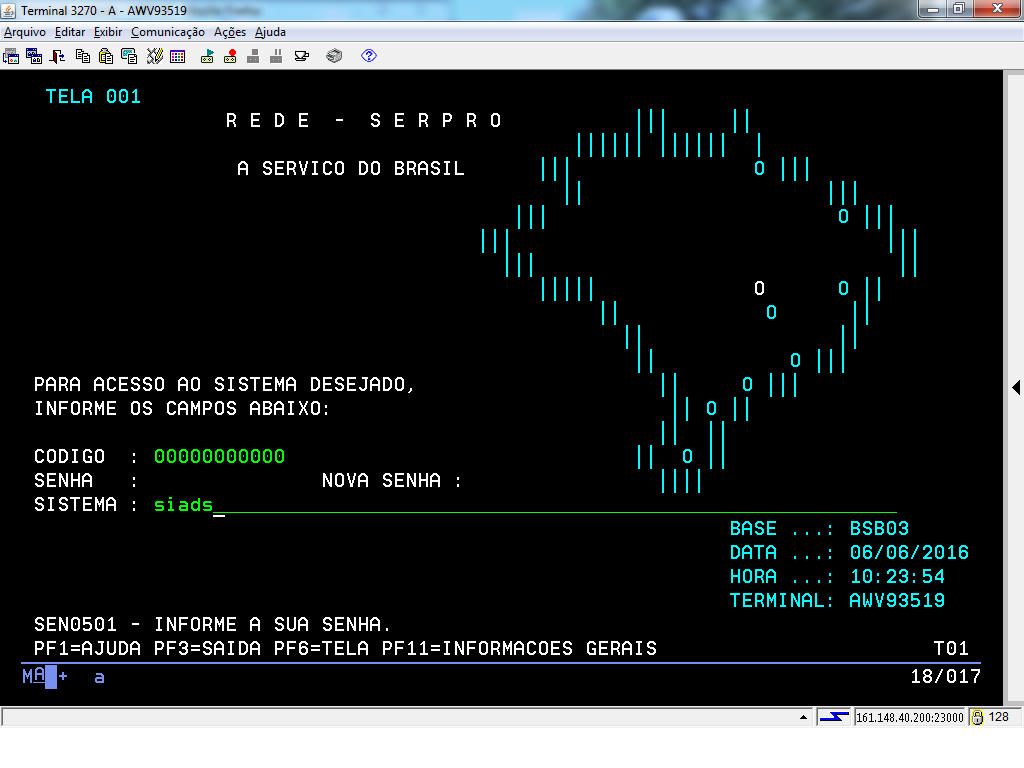Viewport: 1024px width, 768px height.
Task: Click the T01 indicator
Action: point(952,648)
